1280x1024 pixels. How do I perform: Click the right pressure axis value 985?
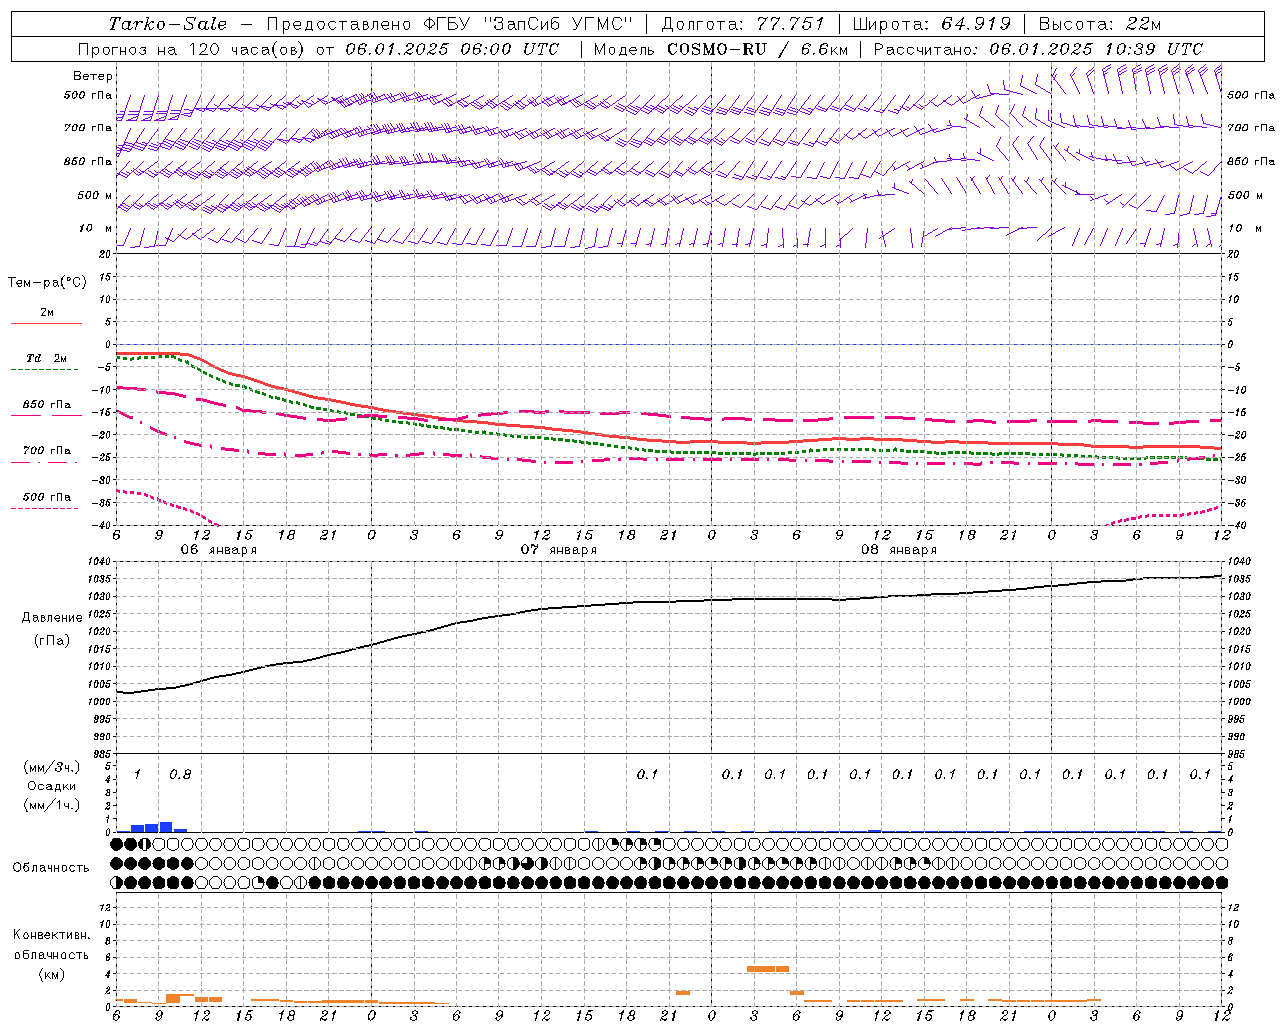tap(1238, 754)
